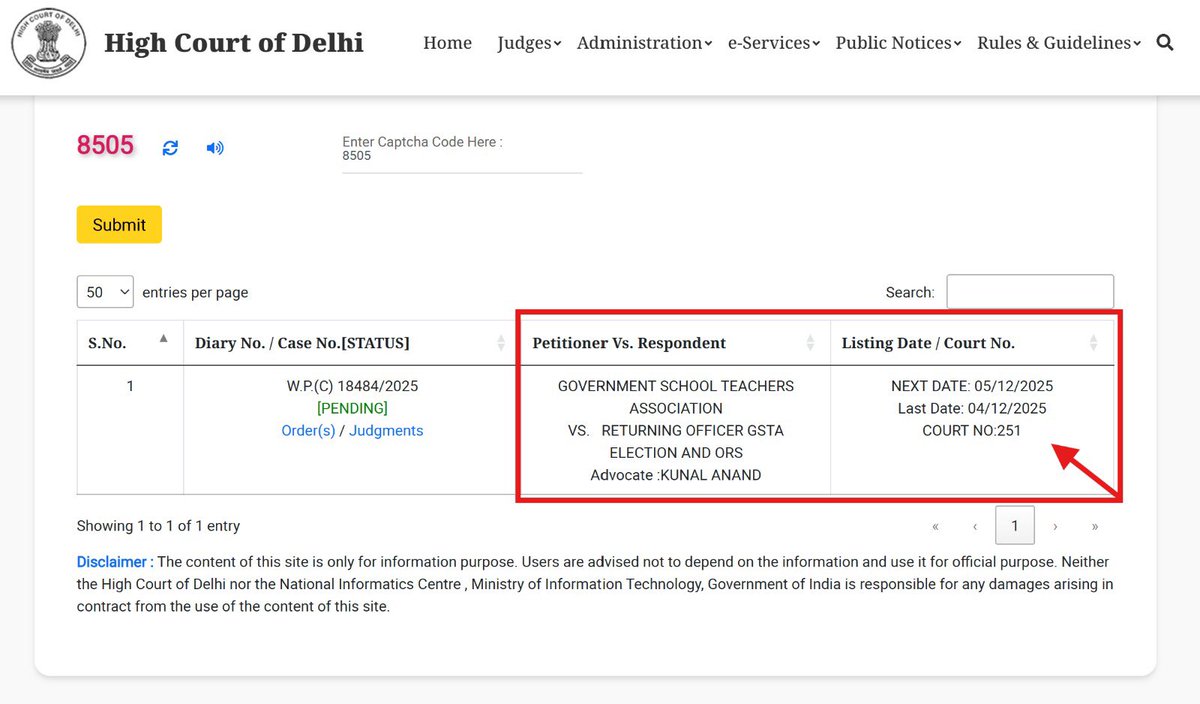
Task: Sort by S.No. column arrow
Action: pos(164,339)
